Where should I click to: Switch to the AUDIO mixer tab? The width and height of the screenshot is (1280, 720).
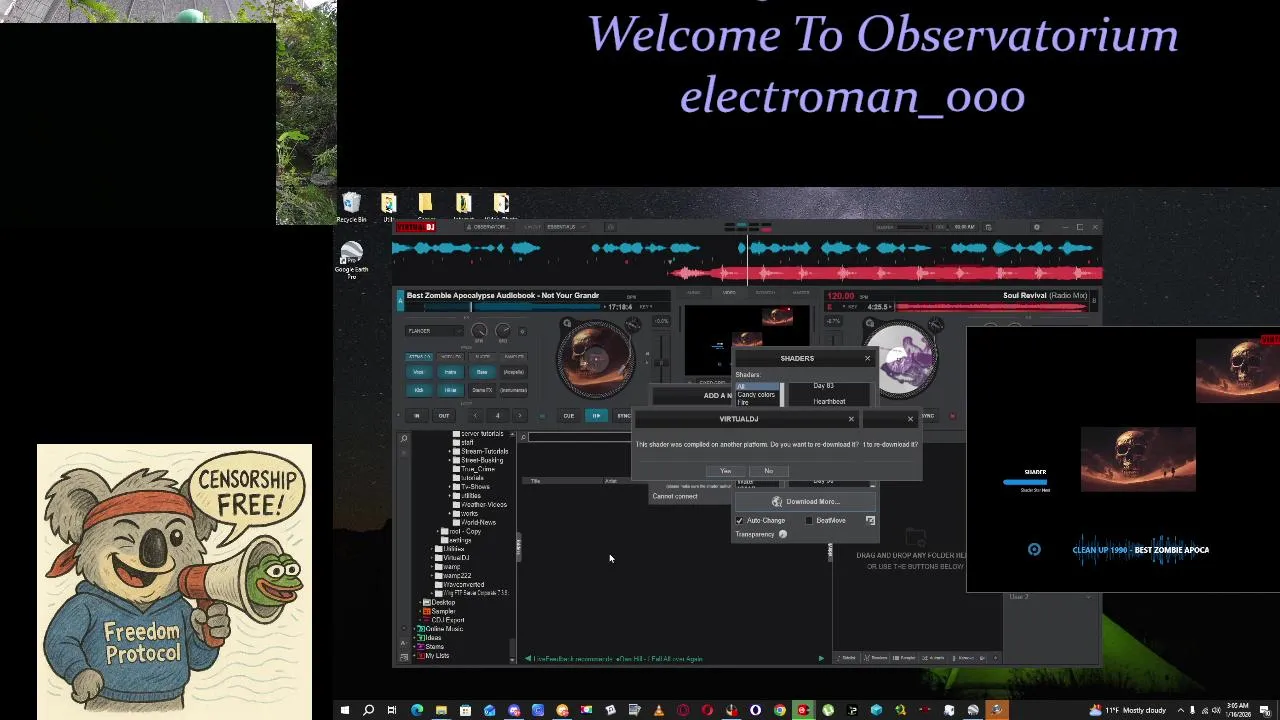click(693, 293)
